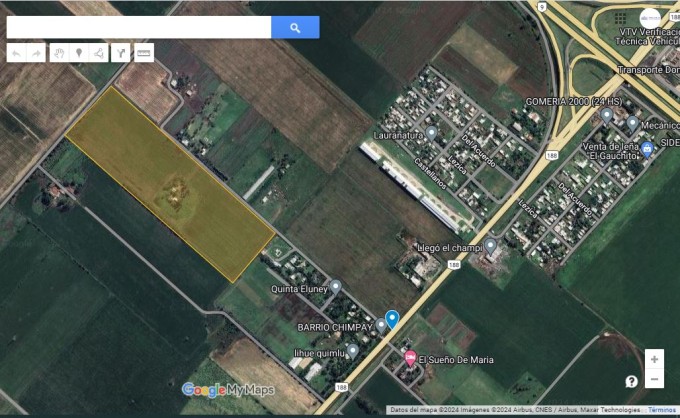Select the Add directions tool
The width and height of the screenshot is (680, 418).
pos(120,53)
